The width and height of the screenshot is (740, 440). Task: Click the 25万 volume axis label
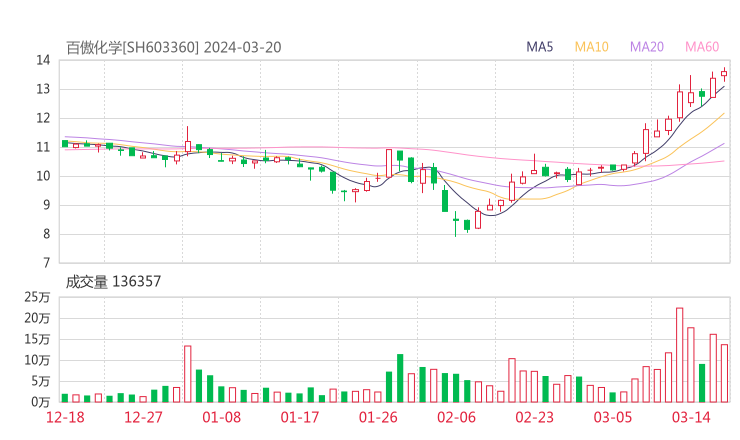tap(37, 297)
